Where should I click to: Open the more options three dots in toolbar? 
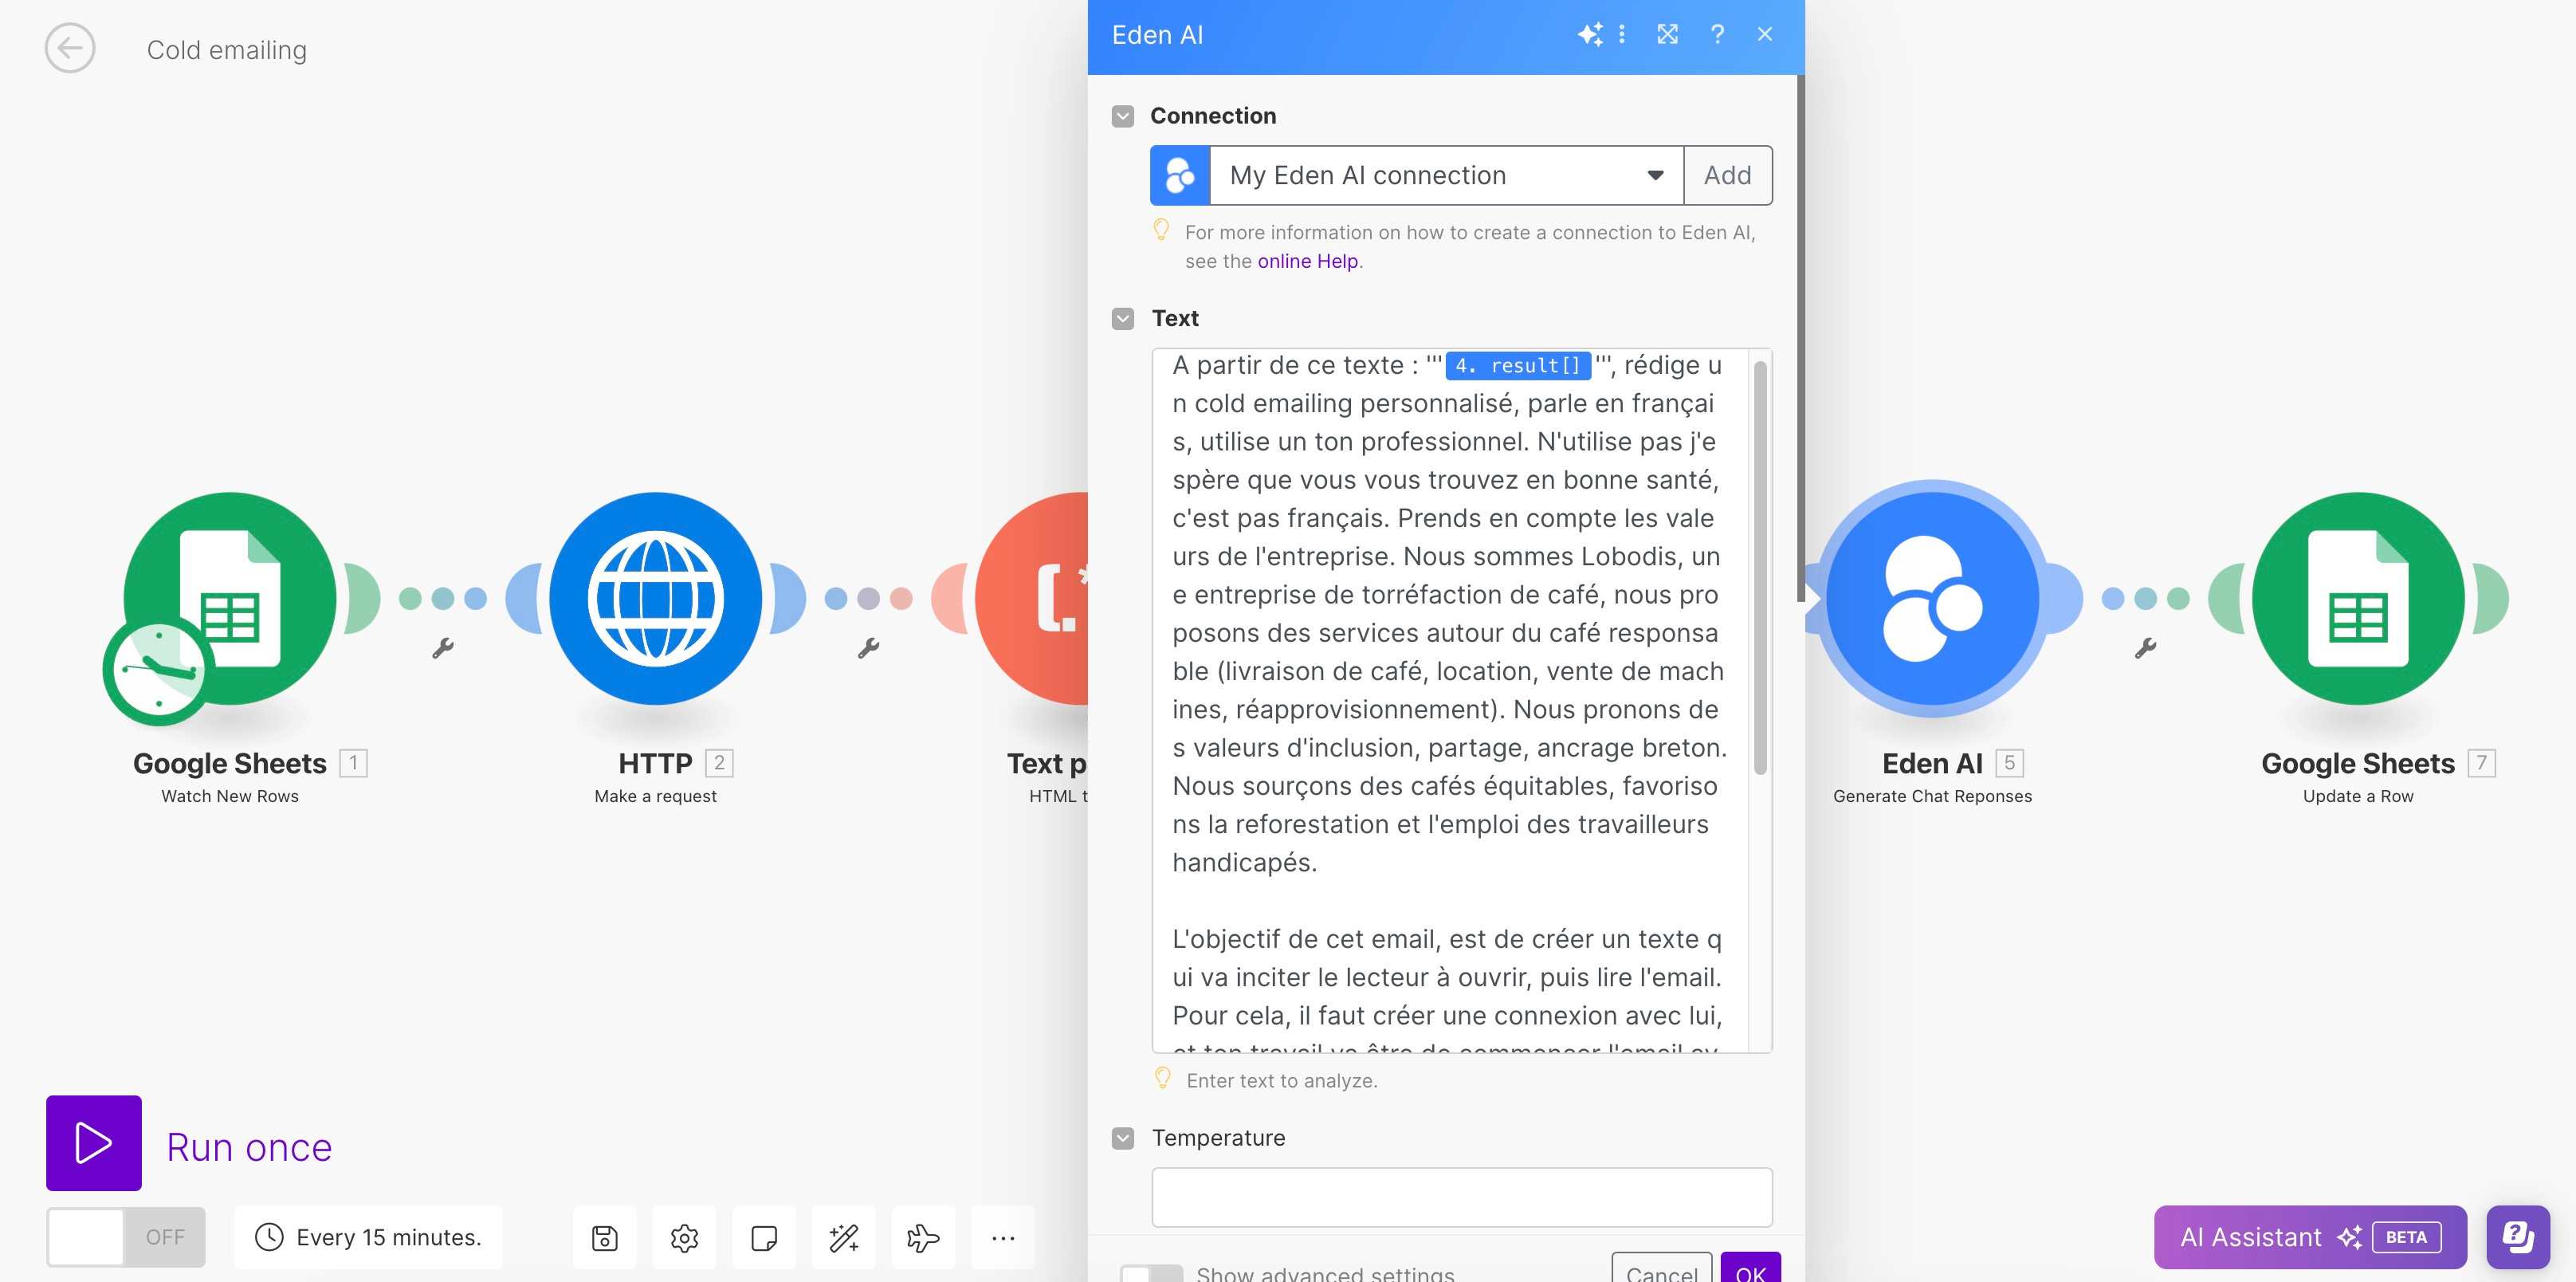coord(1002,1237)
